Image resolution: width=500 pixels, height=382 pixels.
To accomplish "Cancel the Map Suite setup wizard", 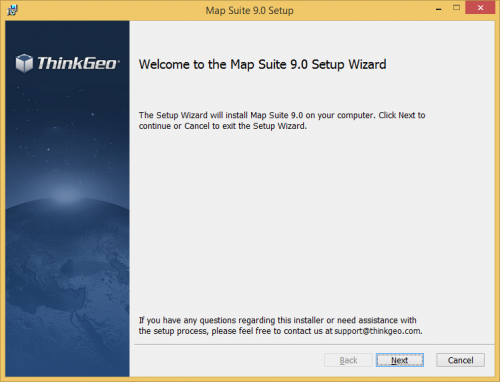I will click(x=460, y=360).
